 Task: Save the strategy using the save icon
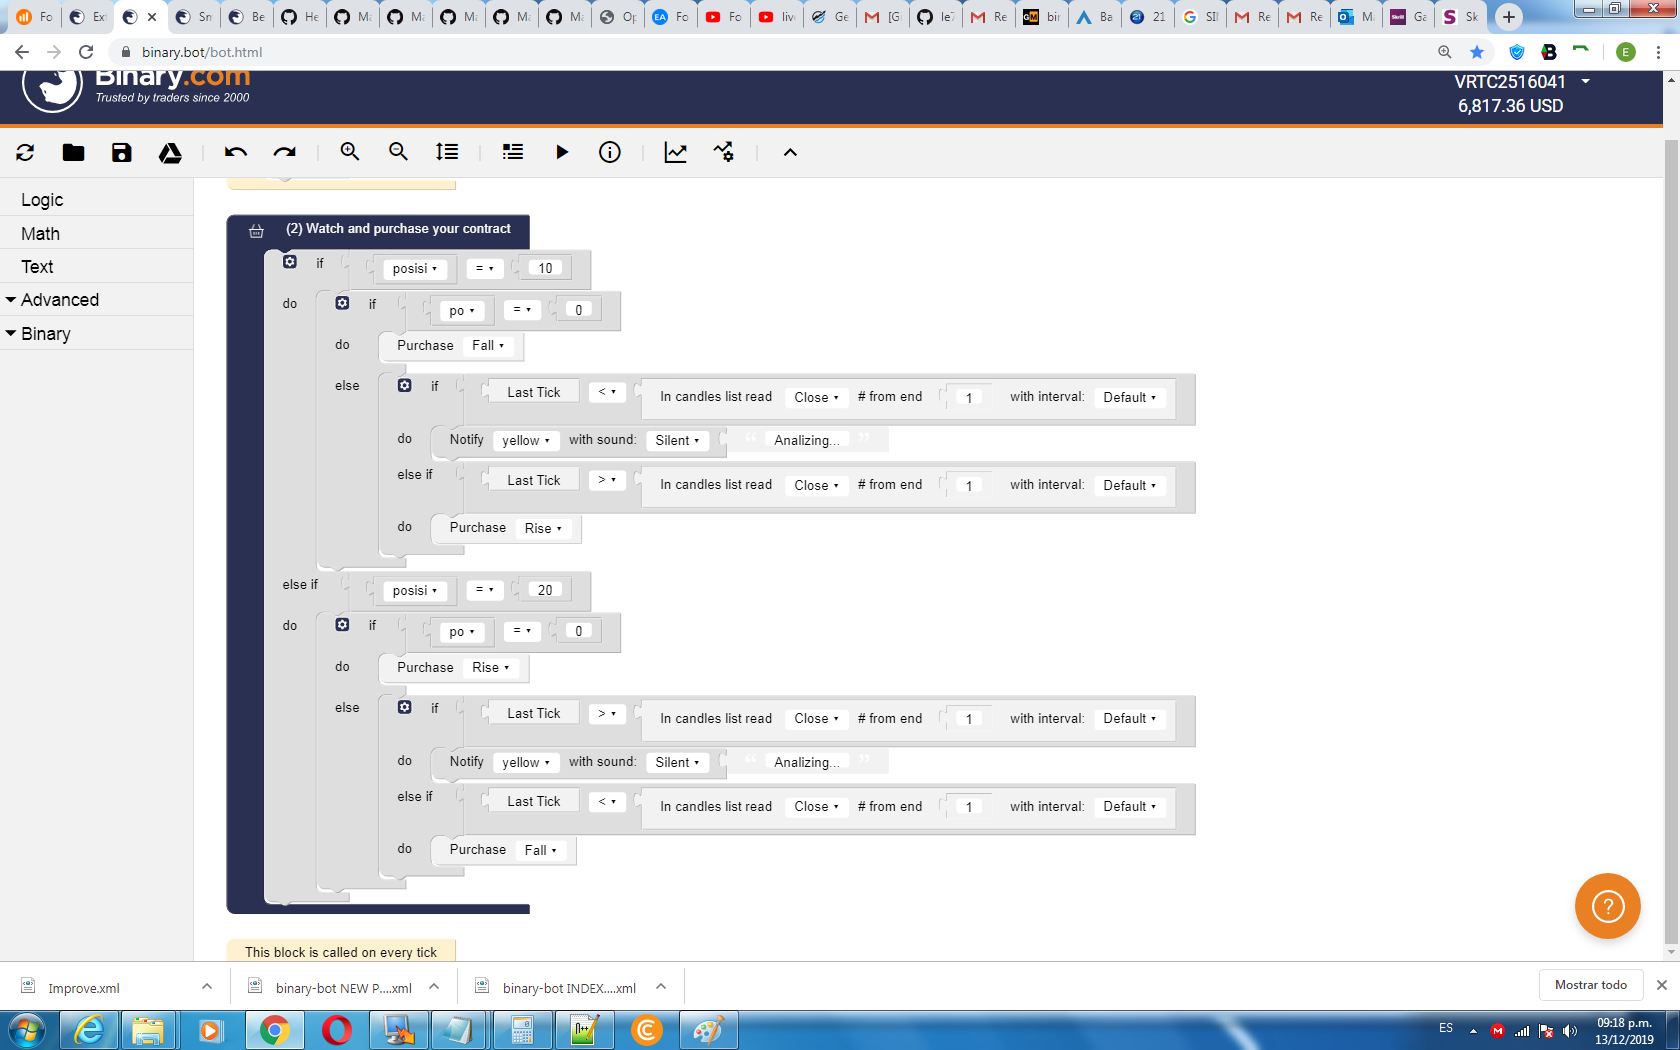121,152
